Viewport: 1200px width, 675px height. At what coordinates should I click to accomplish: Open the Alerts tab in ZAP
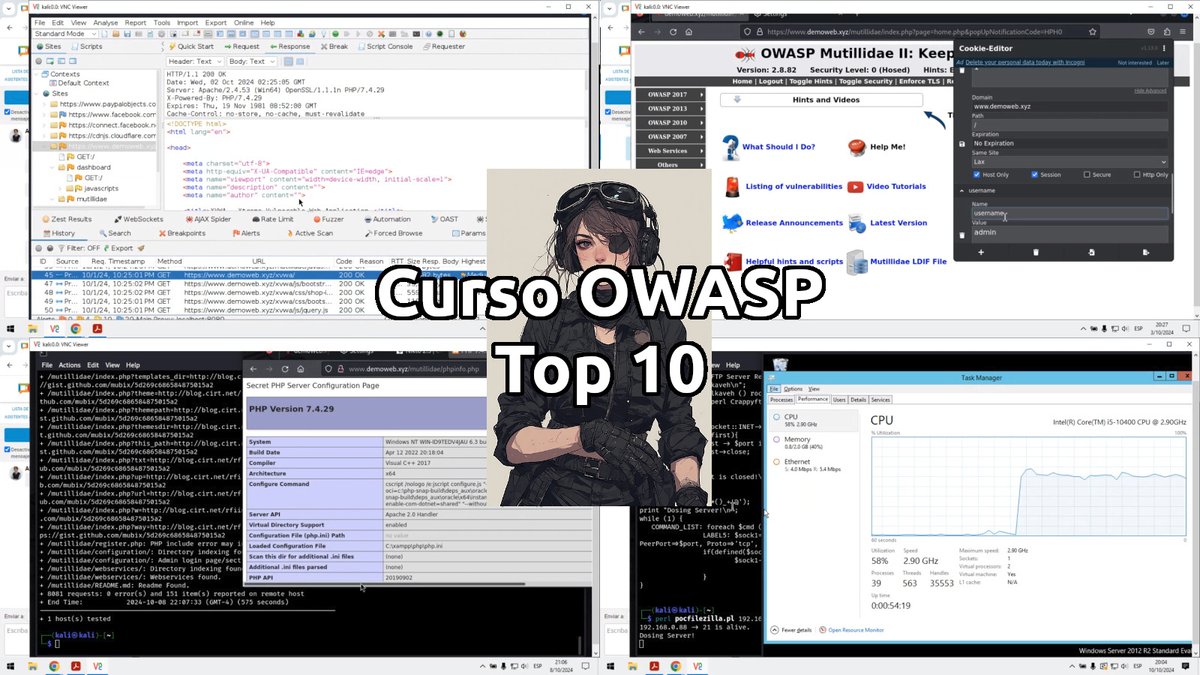pos(244,233)
